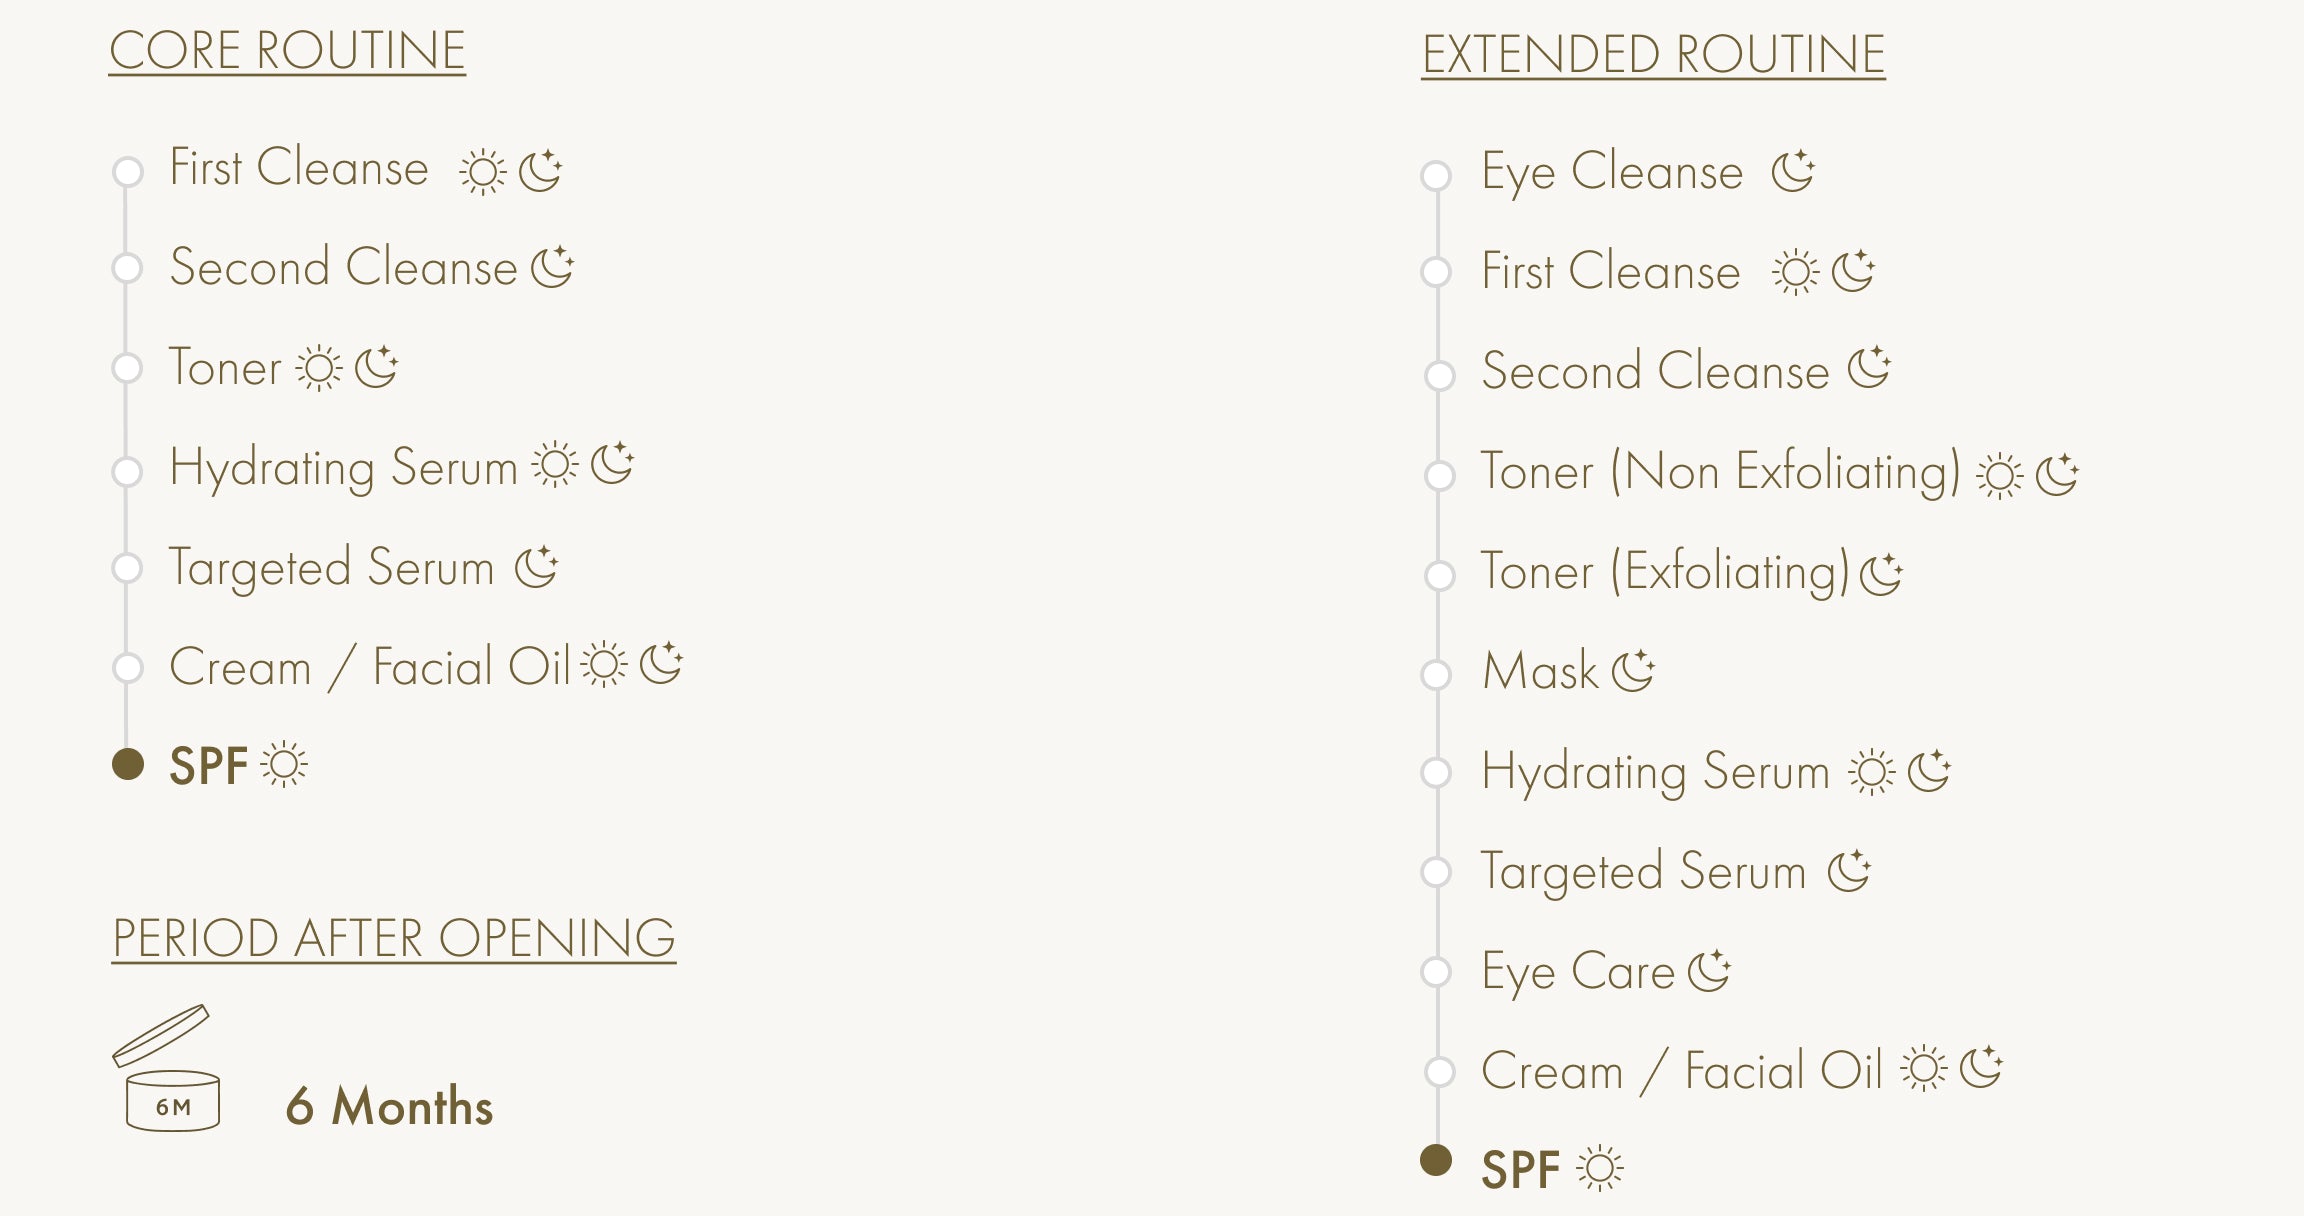Open the Extended Routine heading link
This screenshot has width=2304, height=1216.
tap(1653, 54)
